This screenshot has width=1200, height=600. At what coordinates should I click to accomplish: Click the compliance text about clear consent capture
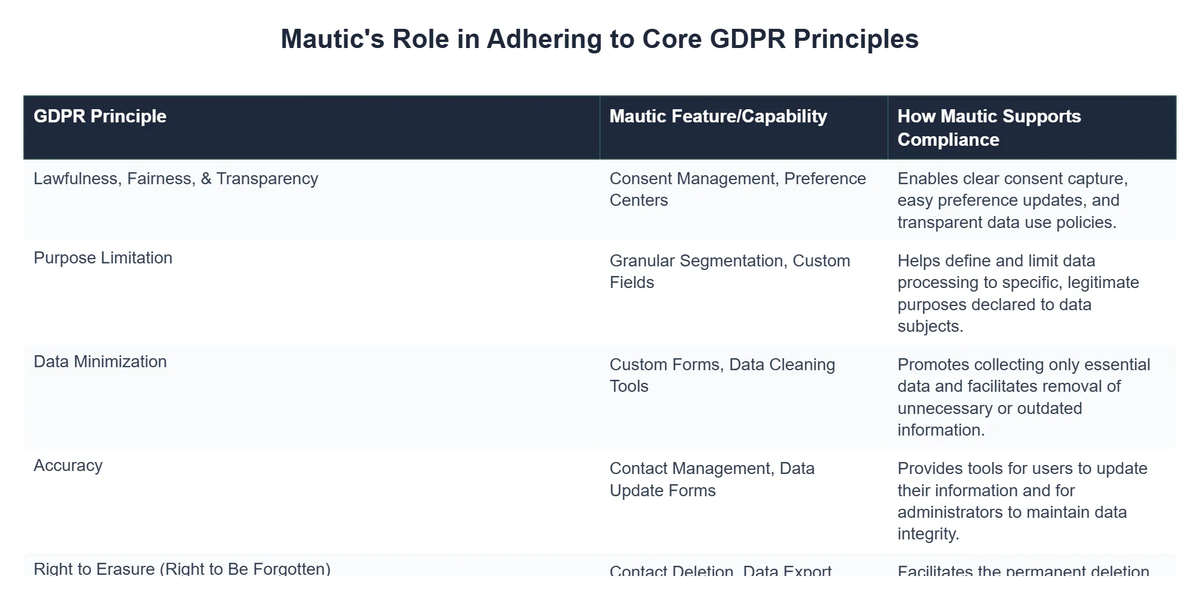1022,200
